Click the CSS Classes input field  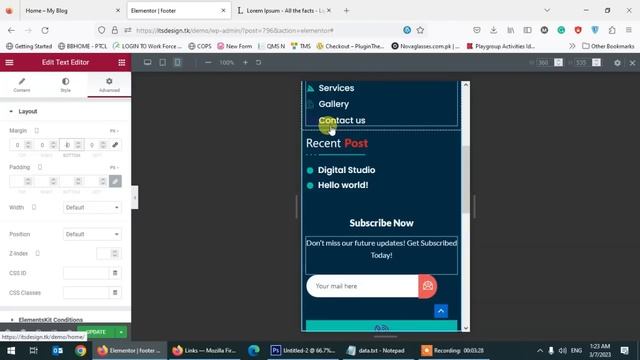[x=86, y=293]
